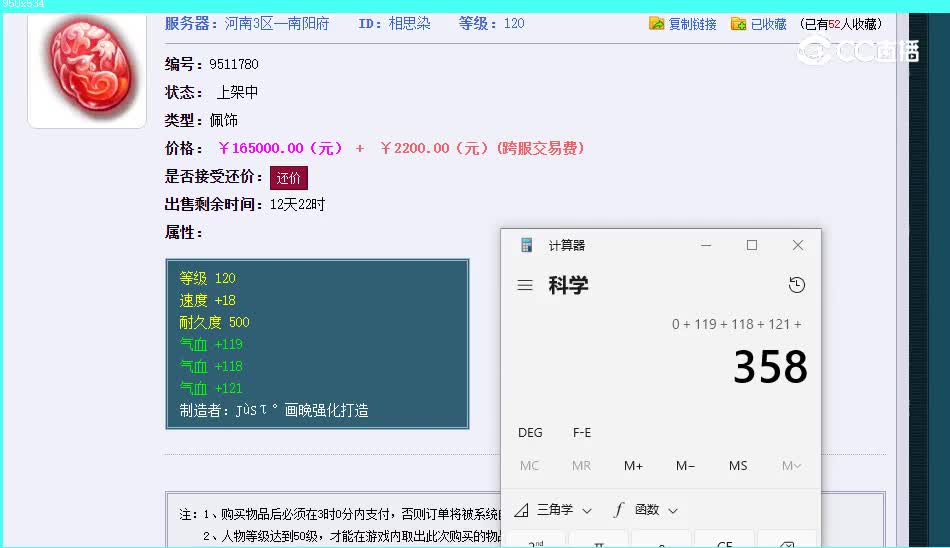Toggle F-E notation in calculator
This screenshot has width=950, height=548.
pyautogui.click(x=582, y=432)
